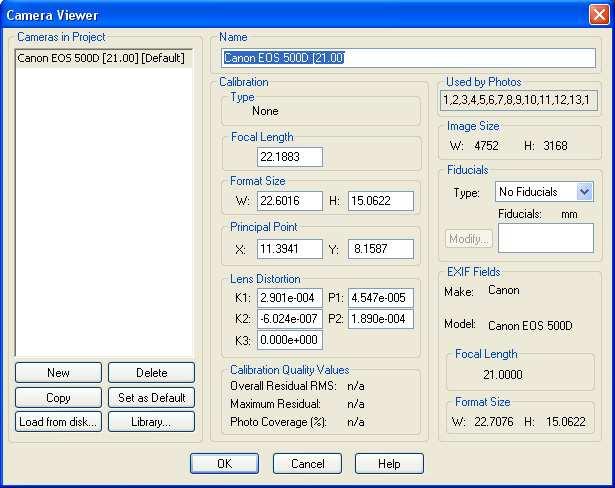This screenshot has height=488, width=615.
Task: Click the K2 lens distortion field
Action: 290,319
